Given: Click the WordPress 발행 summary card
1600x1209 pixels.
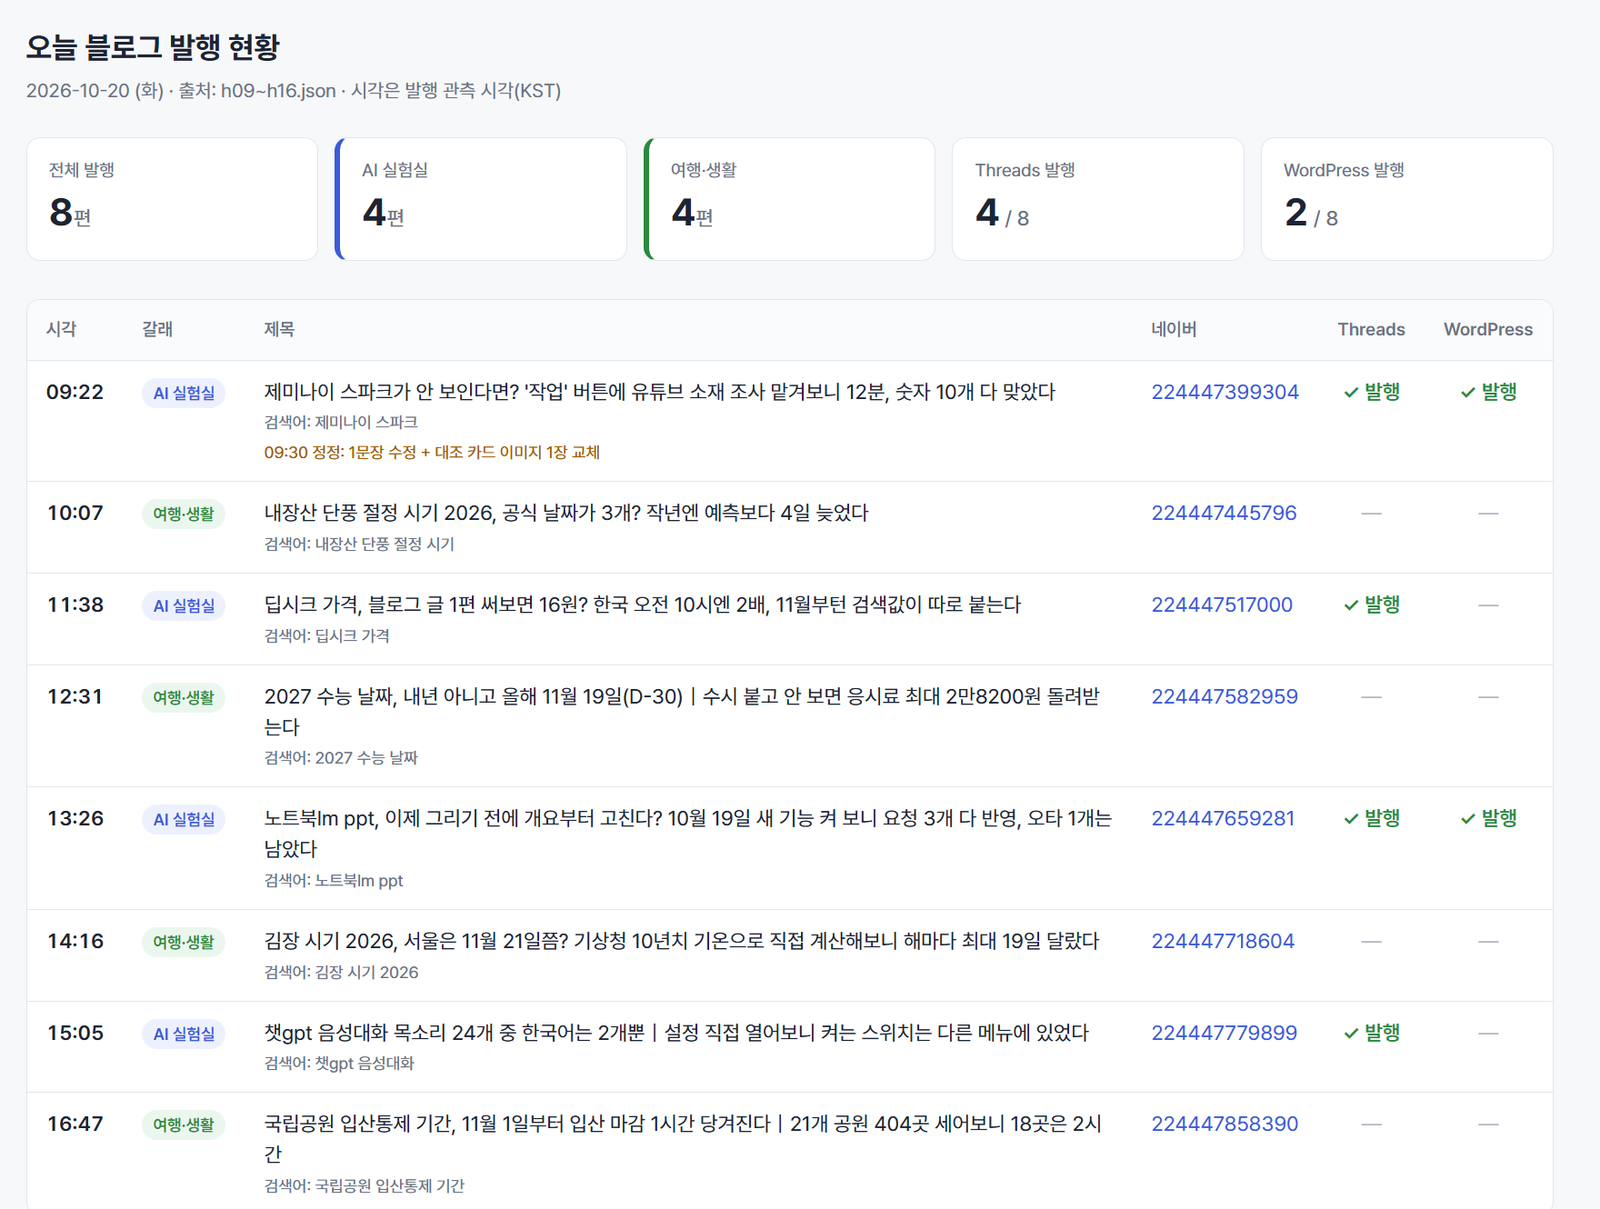Looking at the screenshot, I should pos(1407,199).
